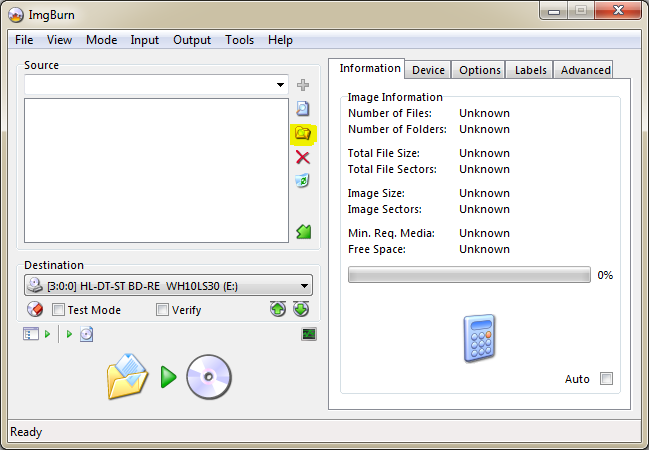Switch to the Advanced tab
649x450 pixels.
[x=584, y=70]
